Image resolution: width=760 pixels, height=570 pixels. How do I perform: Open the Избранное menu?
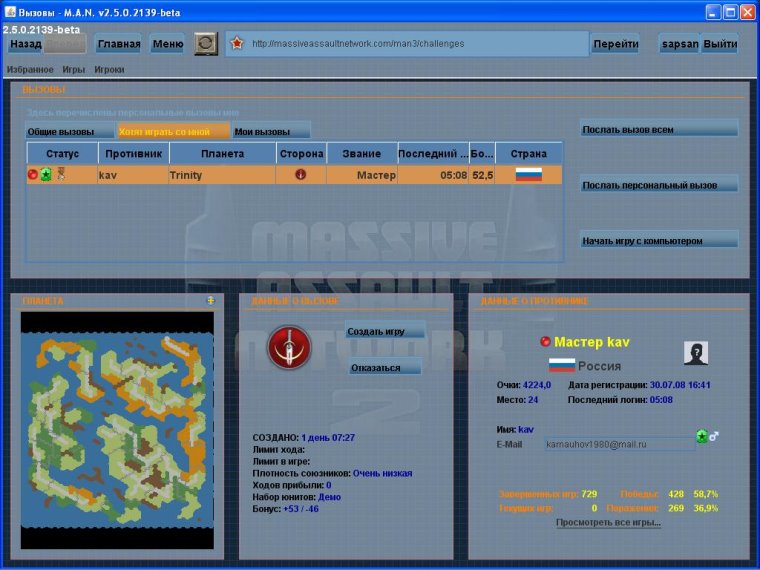coord(30,69)
